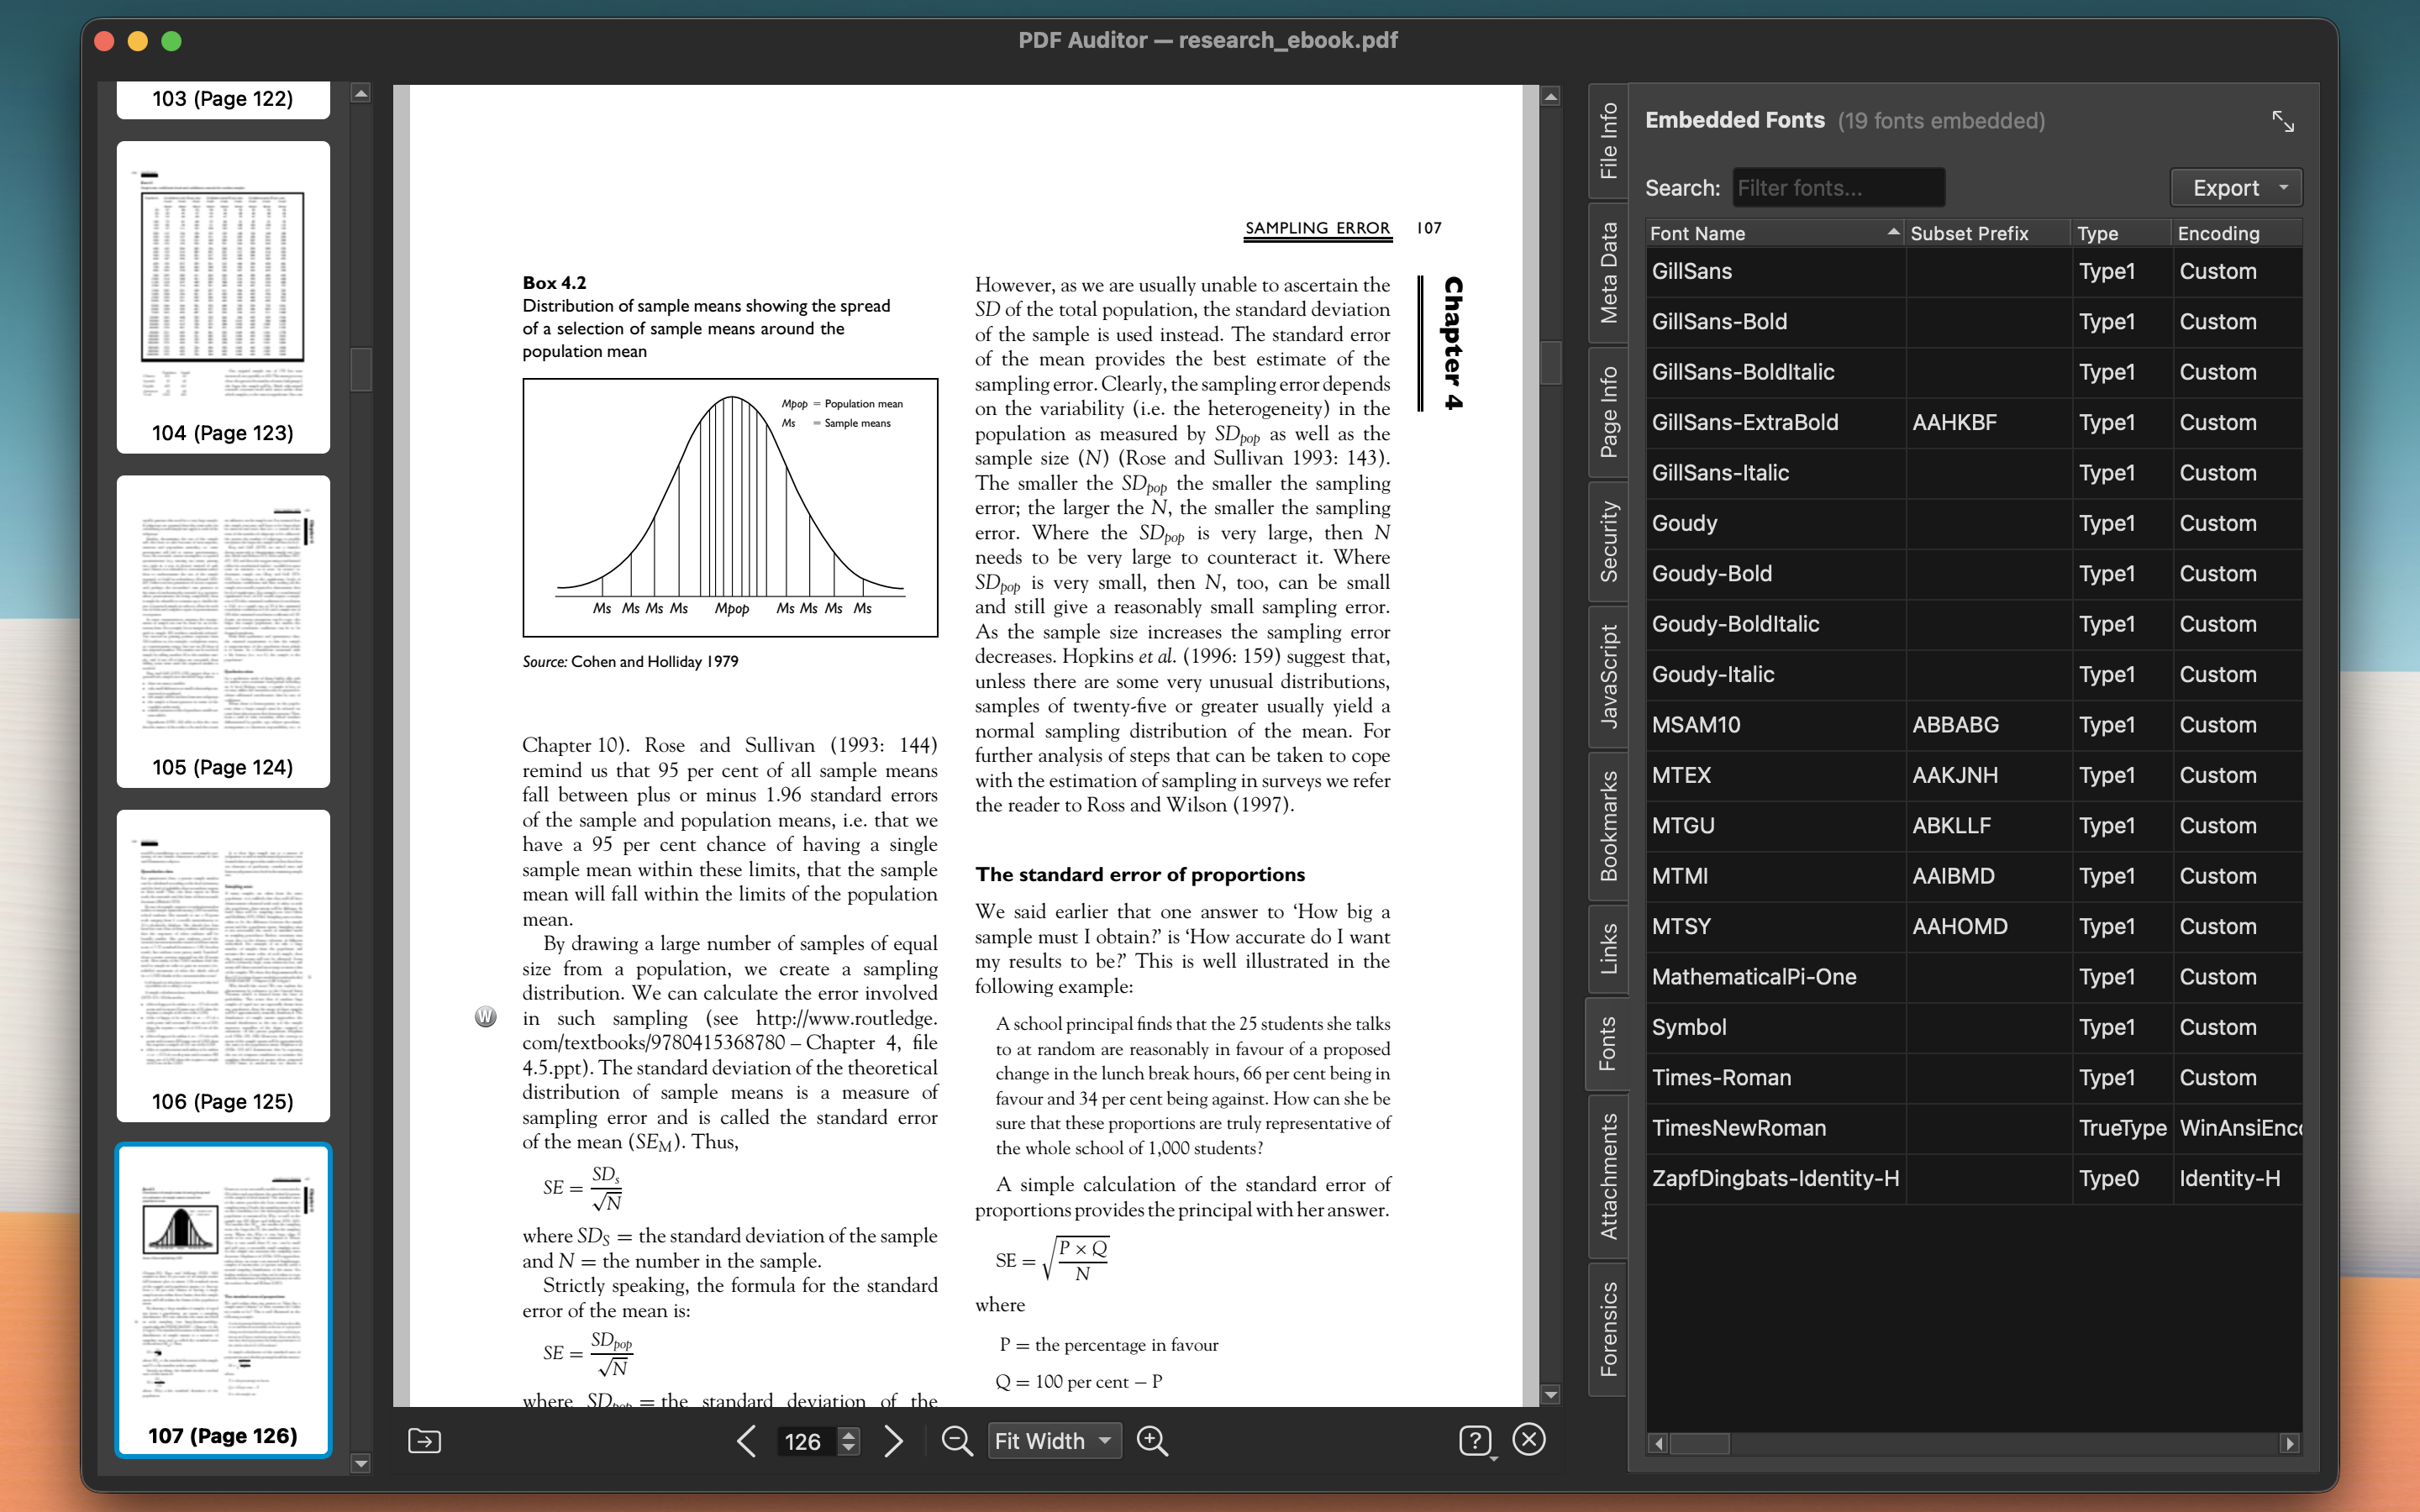Select the thumbnail for page 126
The image size is (2420, 1512).
coord(223,1300)
